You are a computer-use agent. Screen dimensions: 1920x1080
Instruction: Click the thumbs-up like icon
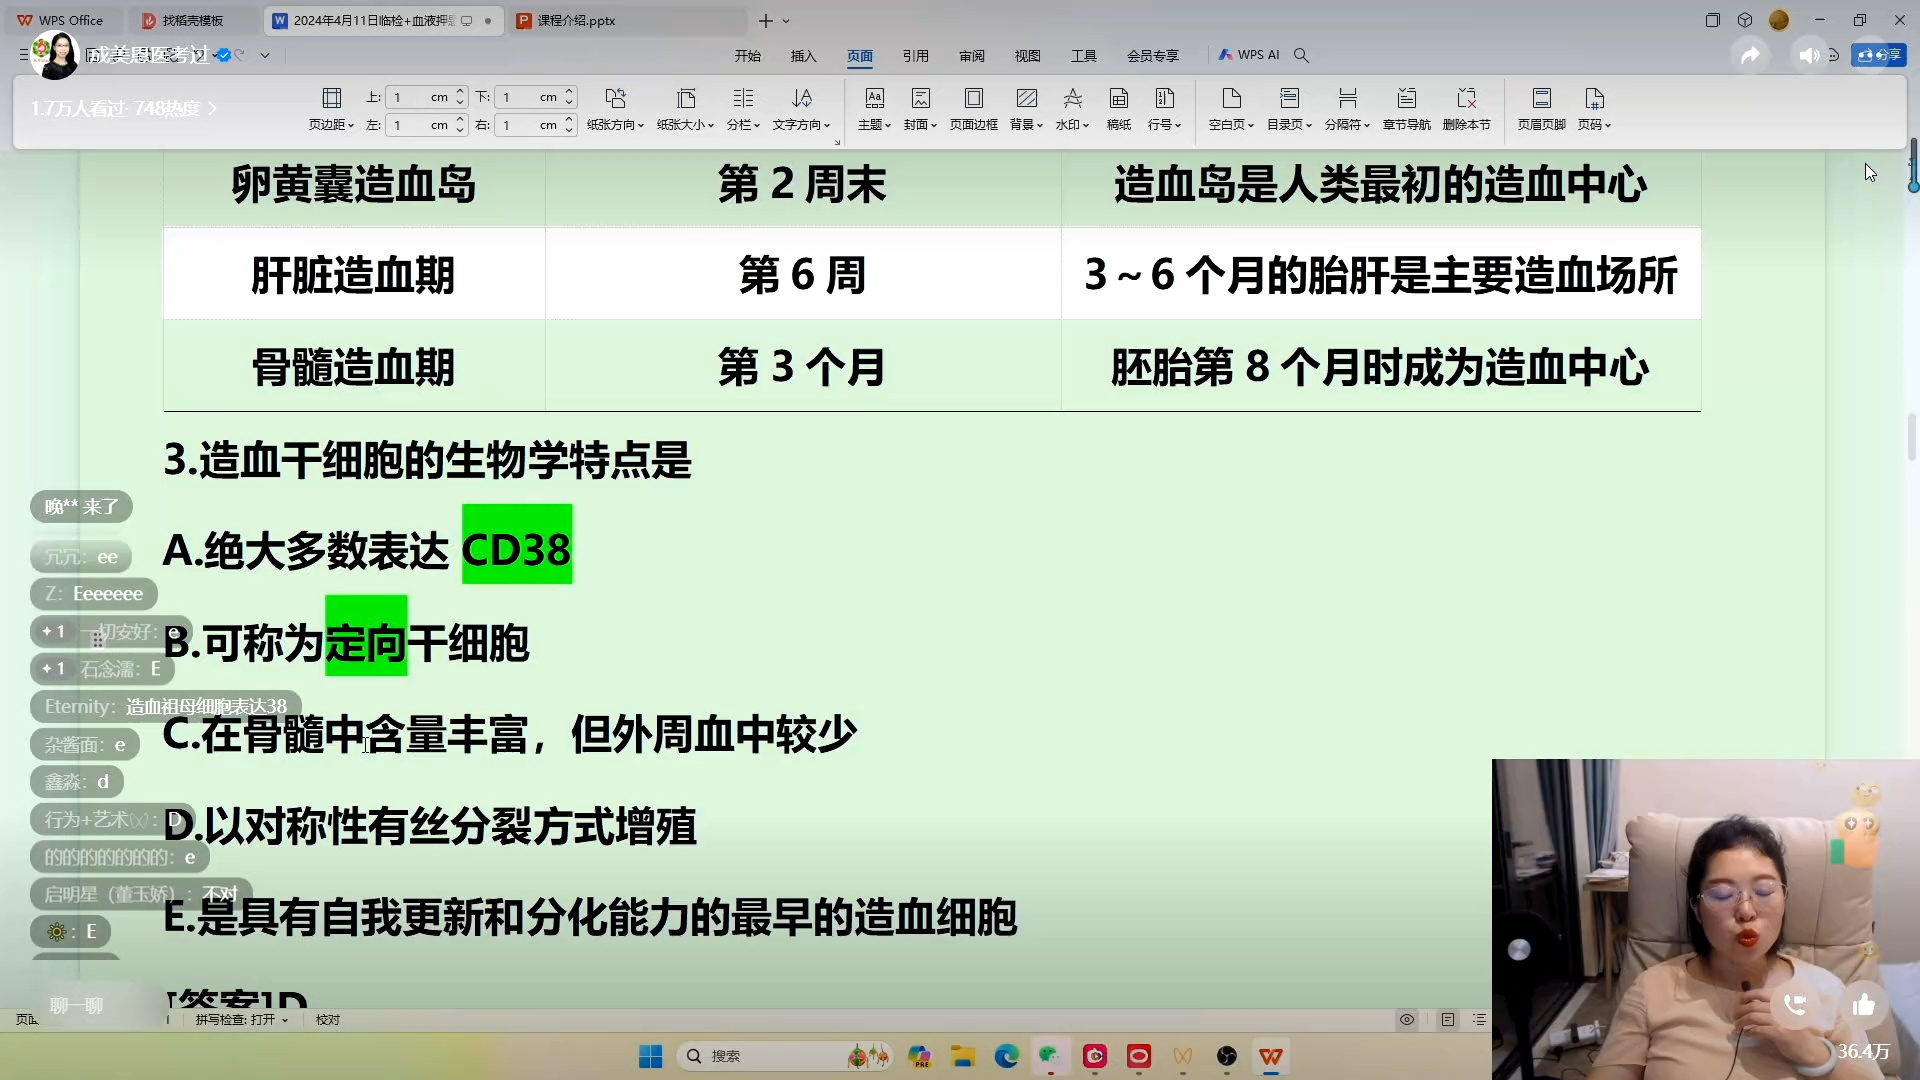[x=1863, y=1005]
